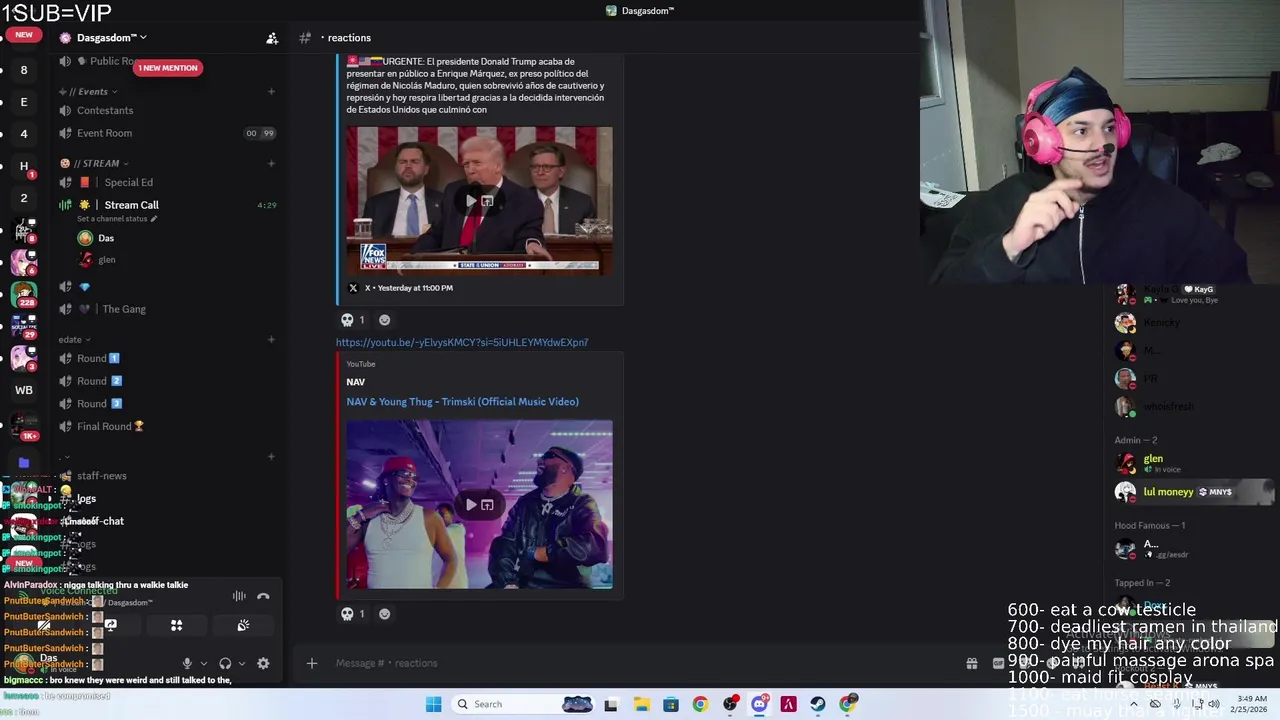Open server folder labeled H
The height and width of the screenshot is (720, 1280).
point(24,166)
